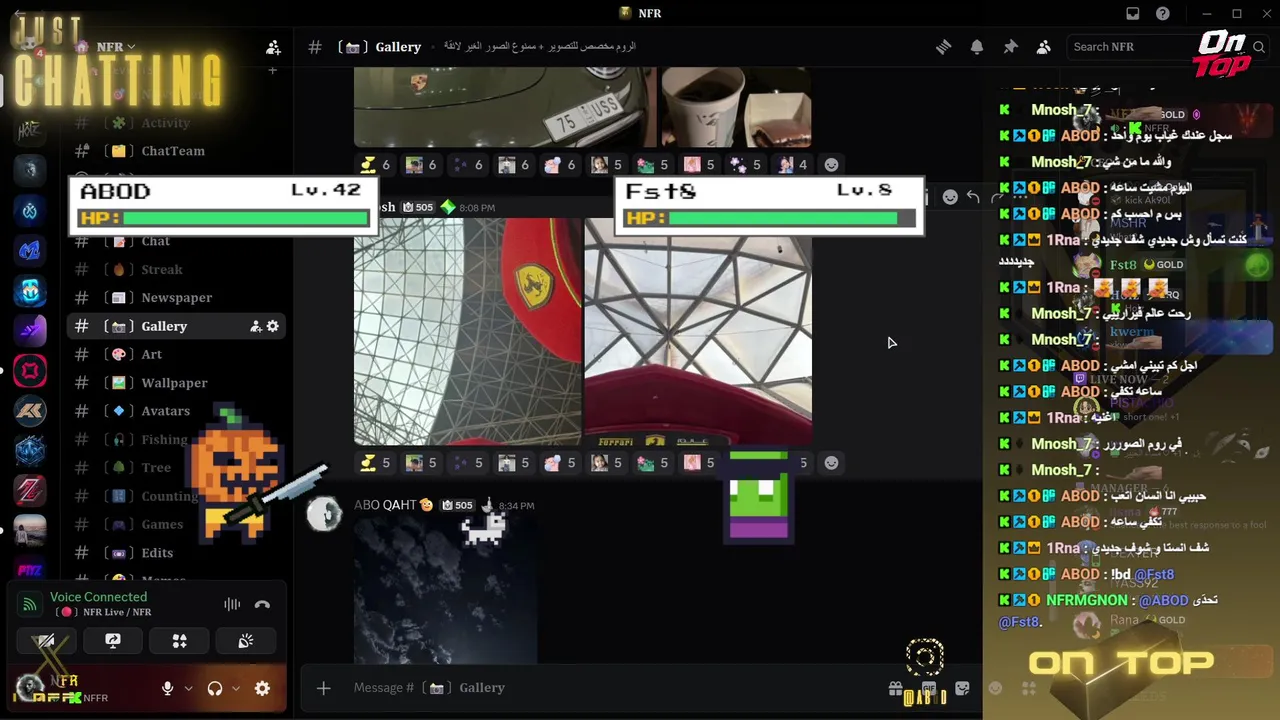This screenshot has height=720, width=1280.
Task: Start sharing your screen
Action: click(x=113, y=641)
